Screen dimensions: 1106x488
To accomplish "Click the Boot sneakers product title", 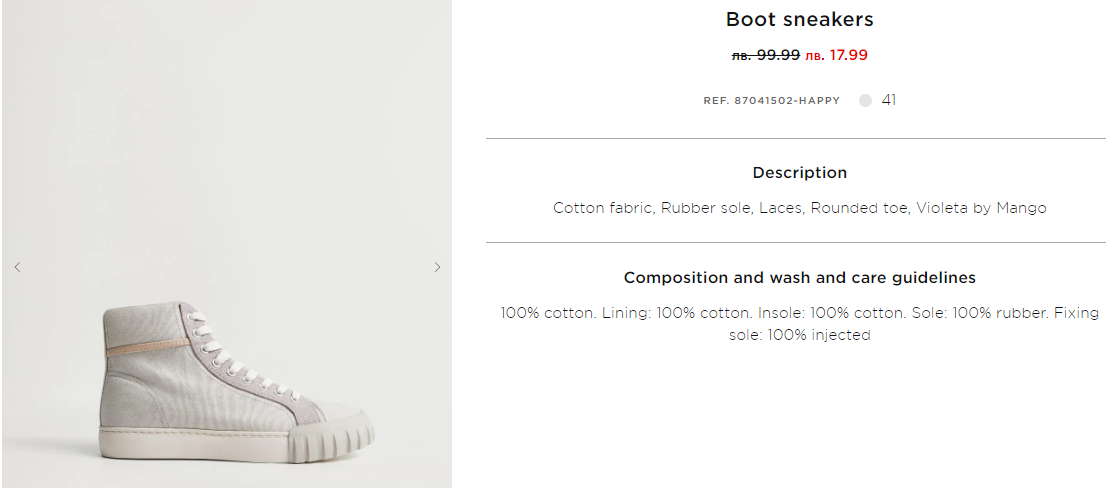I will pos(799,19).
